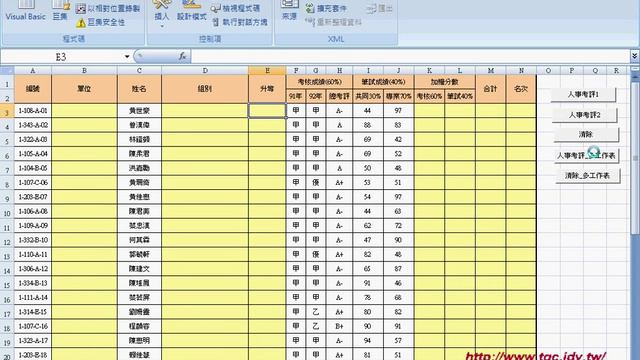This screenshot has width=640, height=360.
Task: Click cell with ID 1-111-A-14
Action: [x=33, y=298]
